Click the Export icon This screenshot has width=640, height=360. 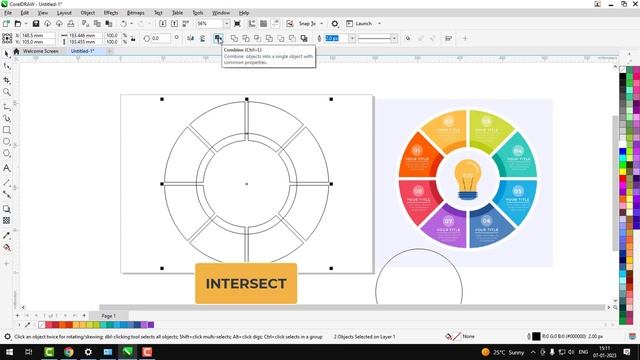[174, 24]
